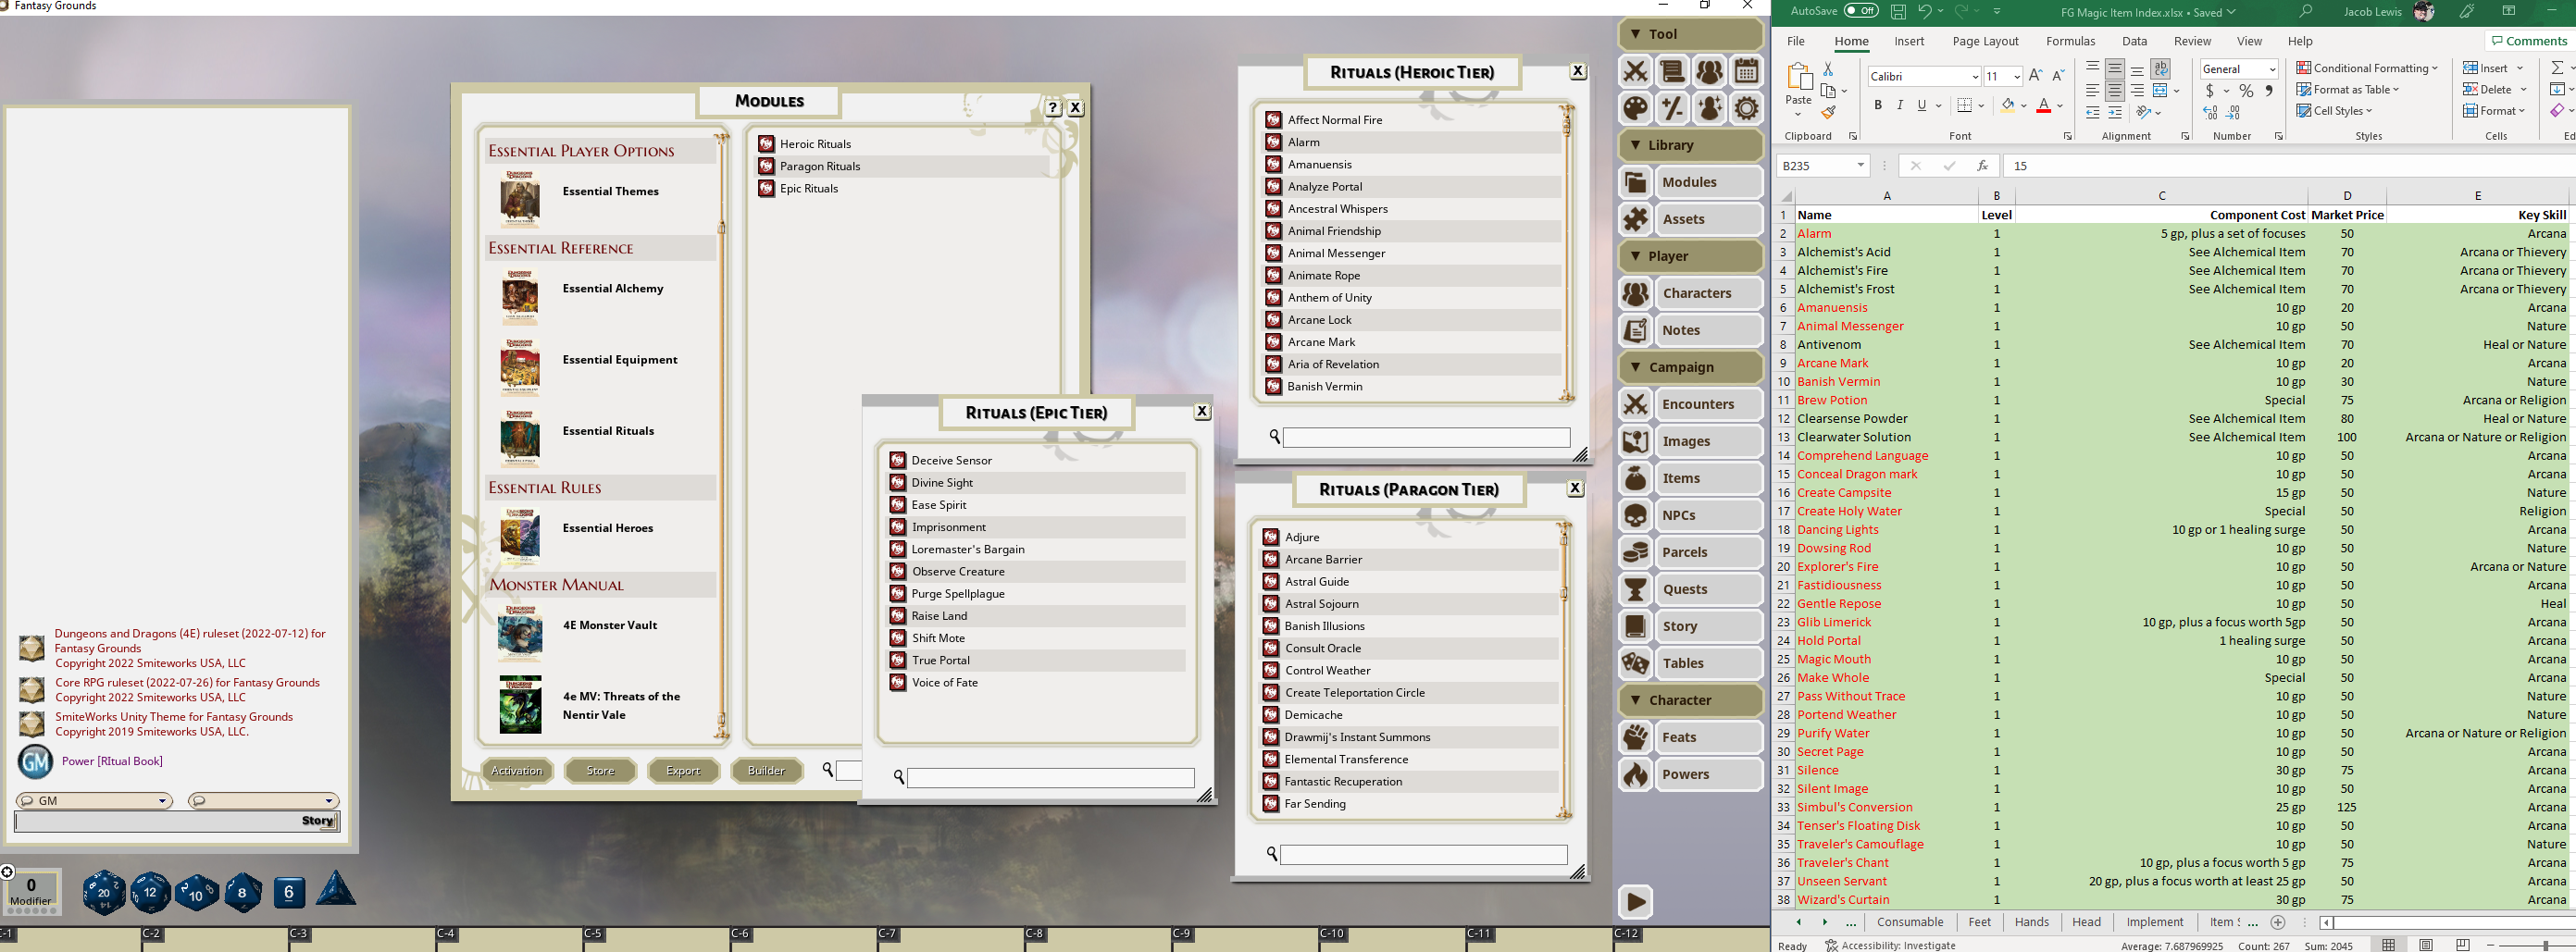Toggle Middle Align vertical alignment in Excel

pyautogui.click(x=2114, y=68)
